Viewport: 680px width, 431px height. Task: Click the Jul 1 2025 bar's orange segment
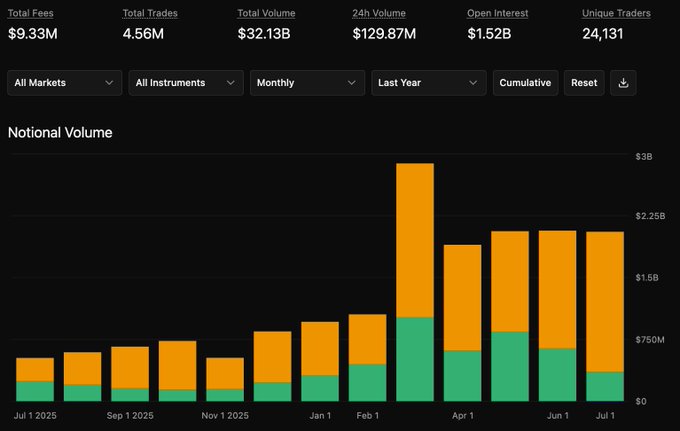pyautogui.click(x=35, y=370)
